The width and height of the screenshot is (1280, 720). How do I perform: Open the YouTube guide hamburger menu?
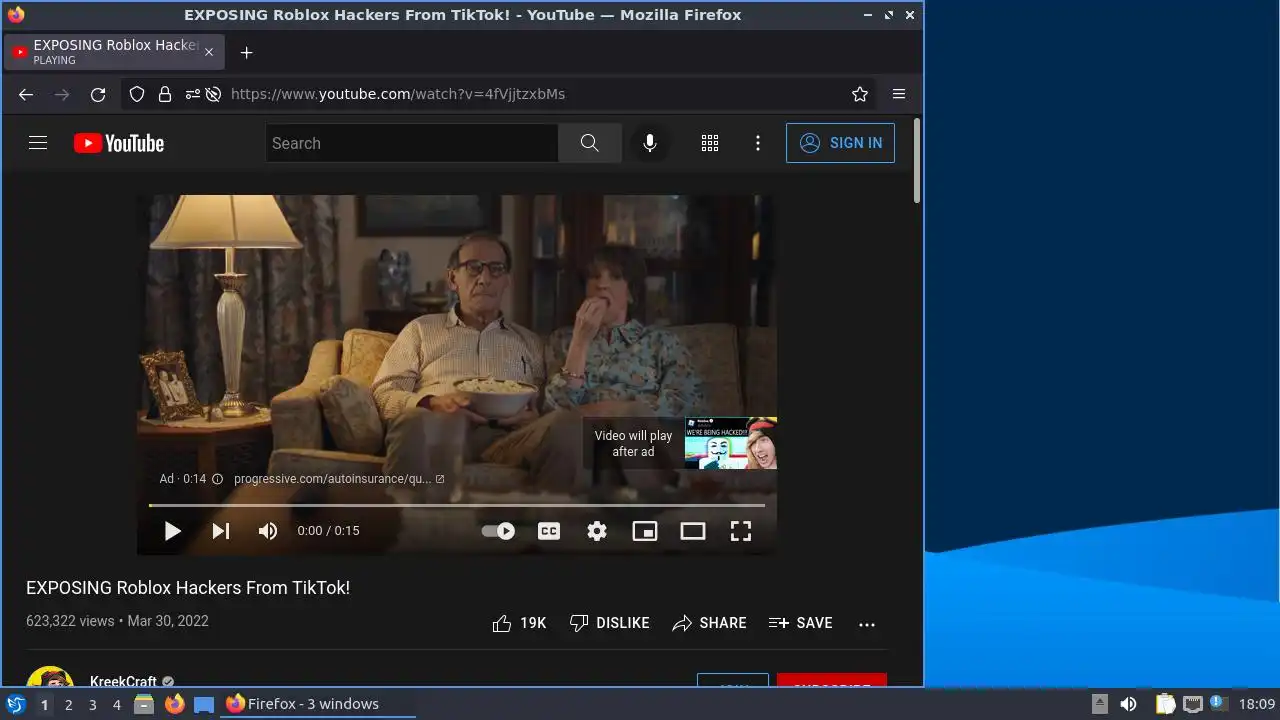(x=38, y=143)
